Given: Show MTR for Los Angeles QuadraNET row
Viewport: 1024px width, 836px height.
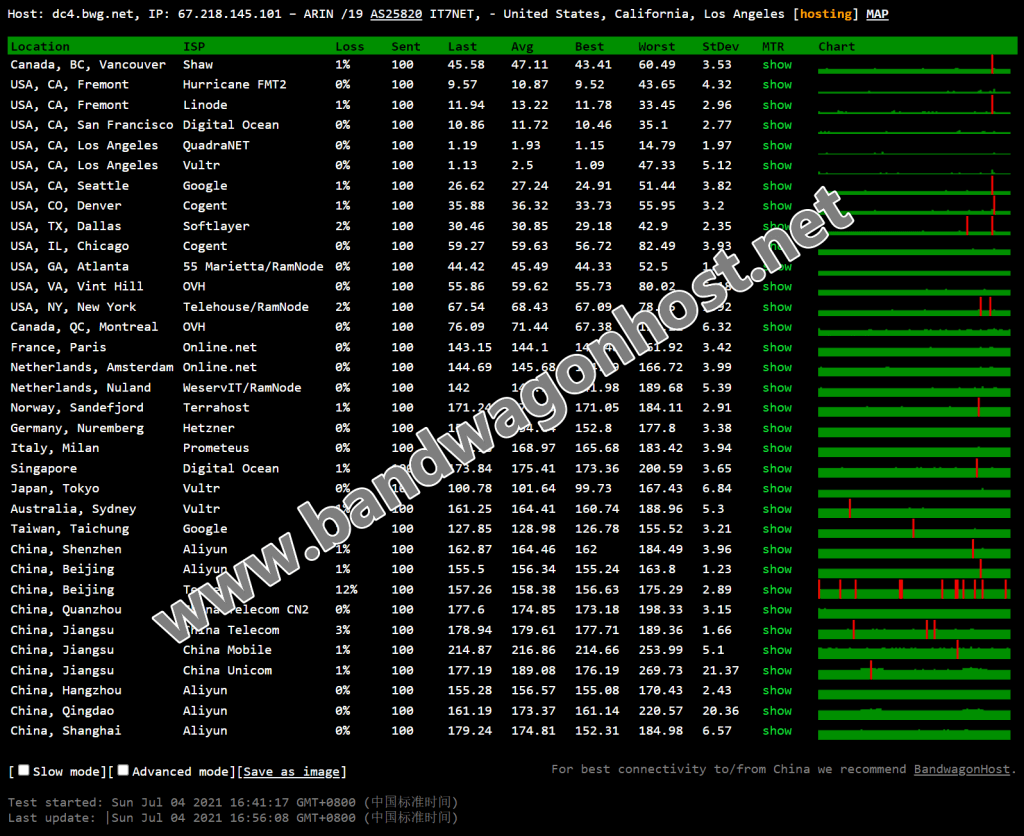Looking at the screenshot, I should 777,145.
